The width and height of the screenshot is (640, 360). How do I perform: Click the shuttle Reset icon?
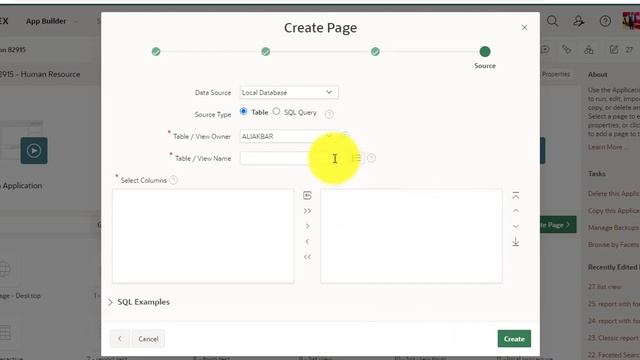pyautogui.click(x=307, y=196)
